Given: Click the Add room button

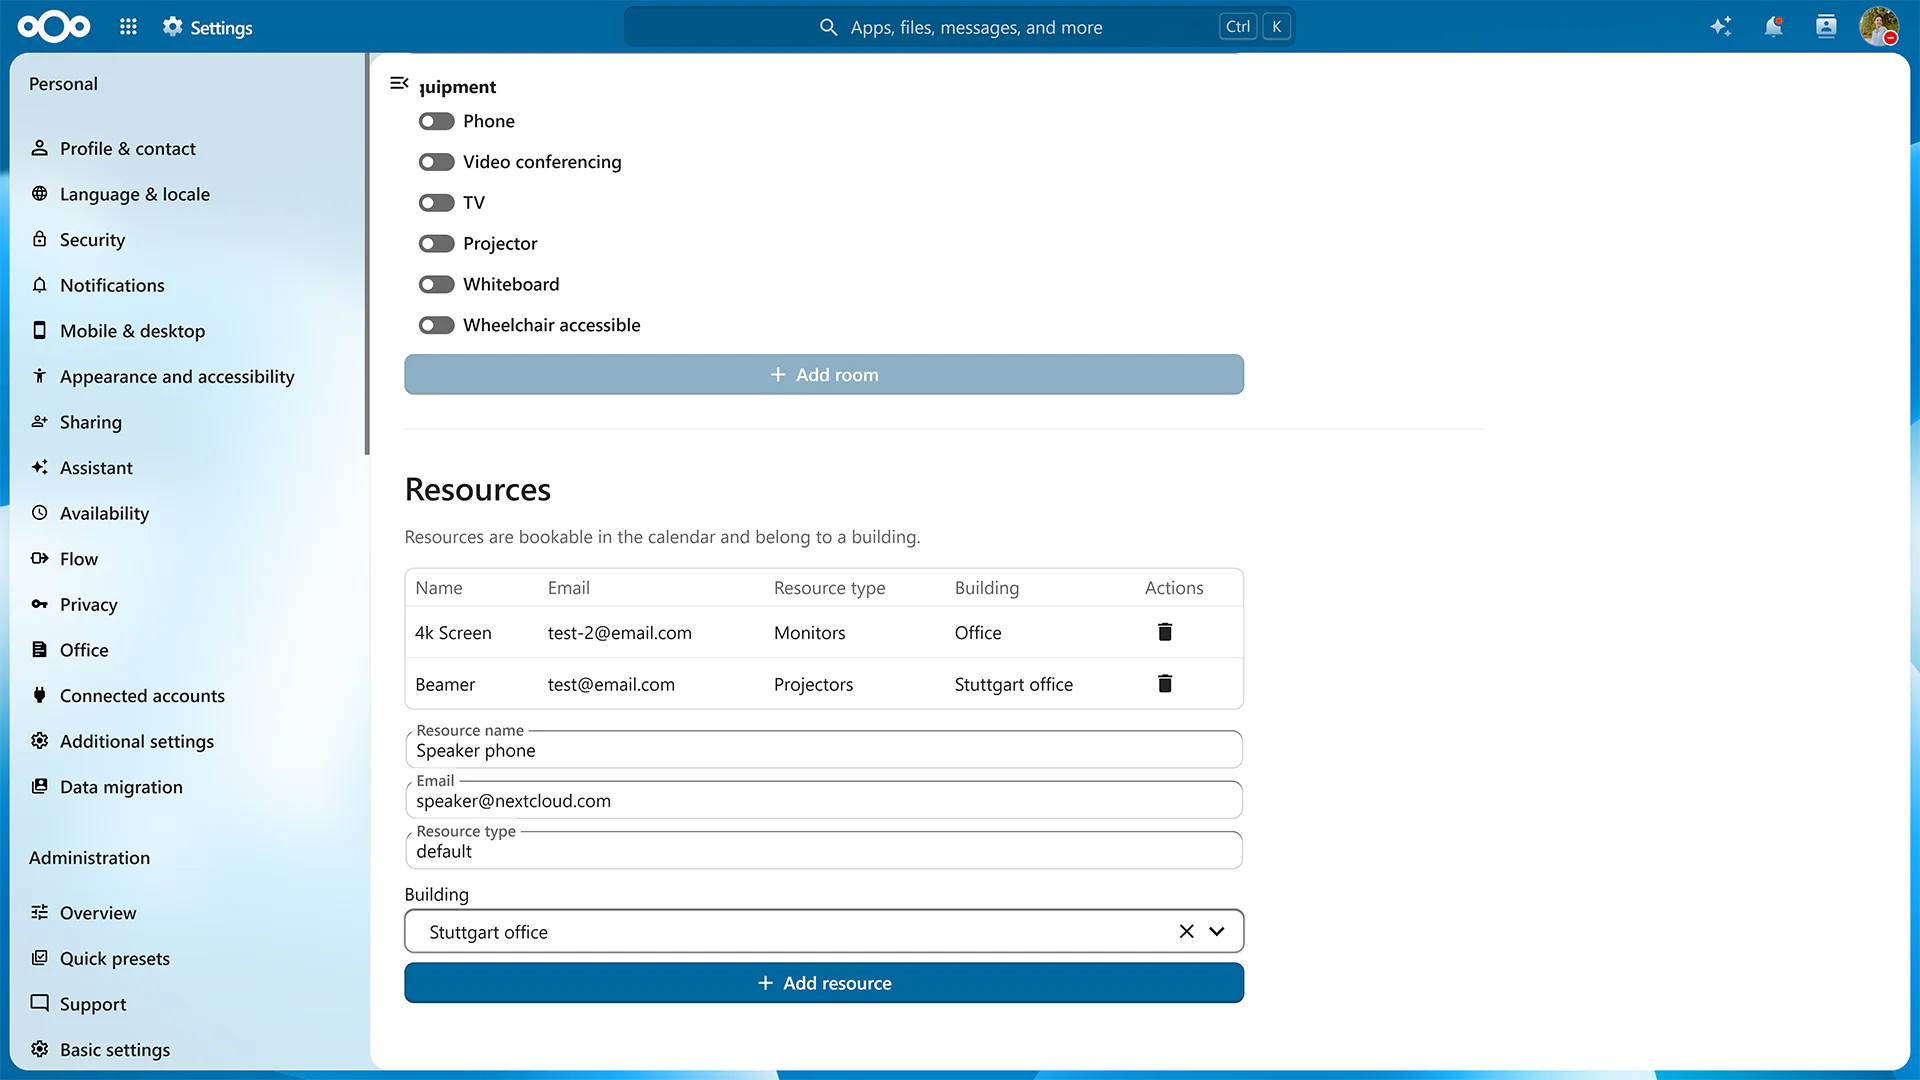Looking at the screenshot, I should (824, 375).
